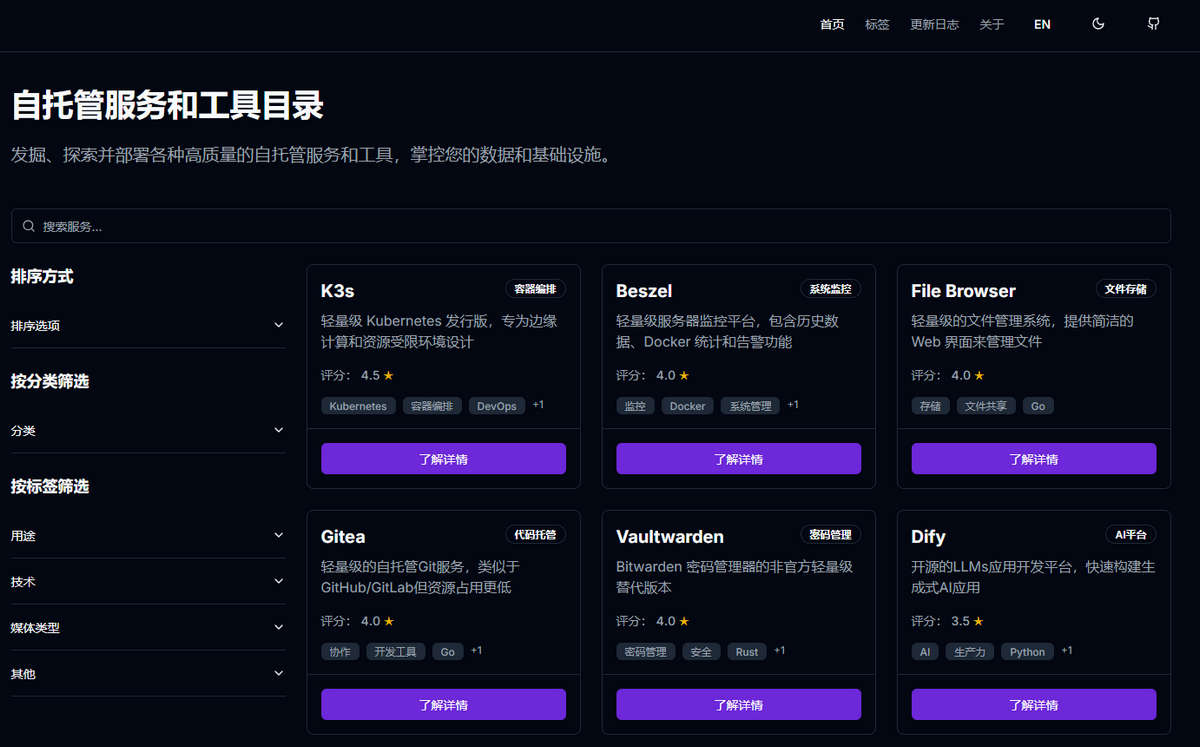Expand the 技术 tag filter
The image size is (1200, 747).
point(148,581)
